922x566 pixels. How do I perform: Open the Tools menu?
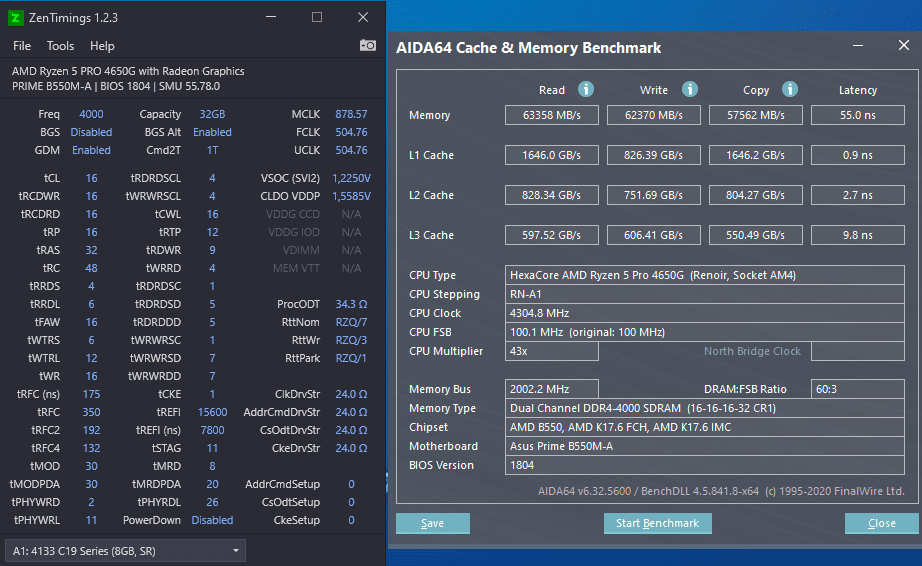(60, 46)
